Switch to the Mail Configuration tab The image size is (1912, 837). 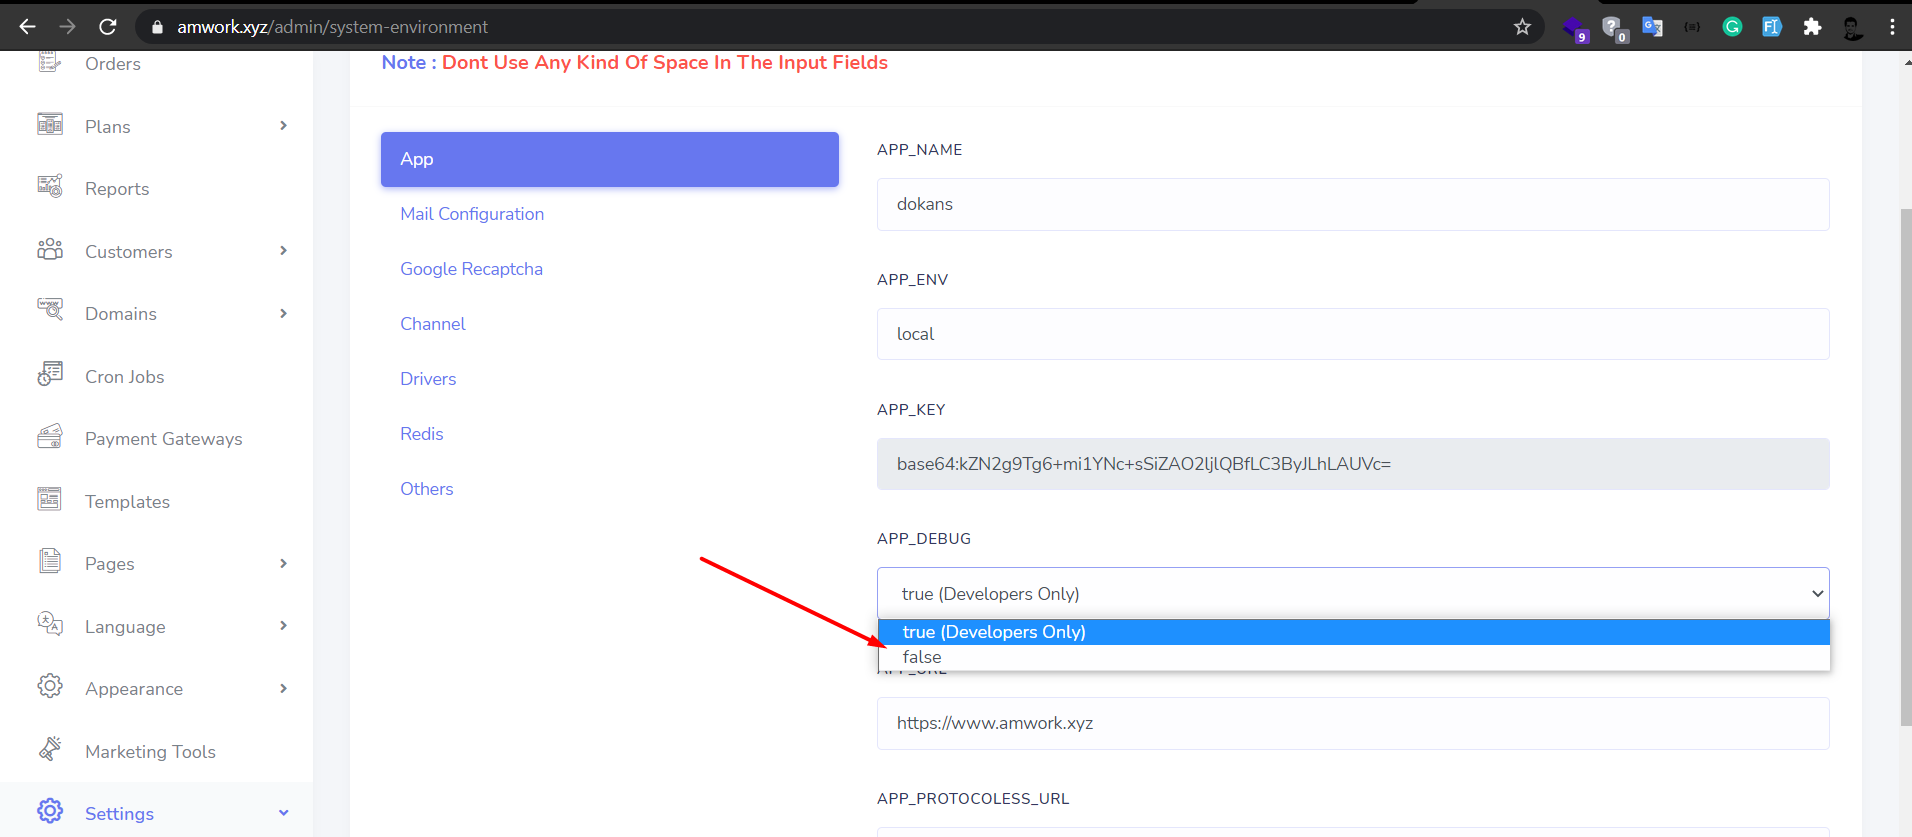(x=472, y=214)
